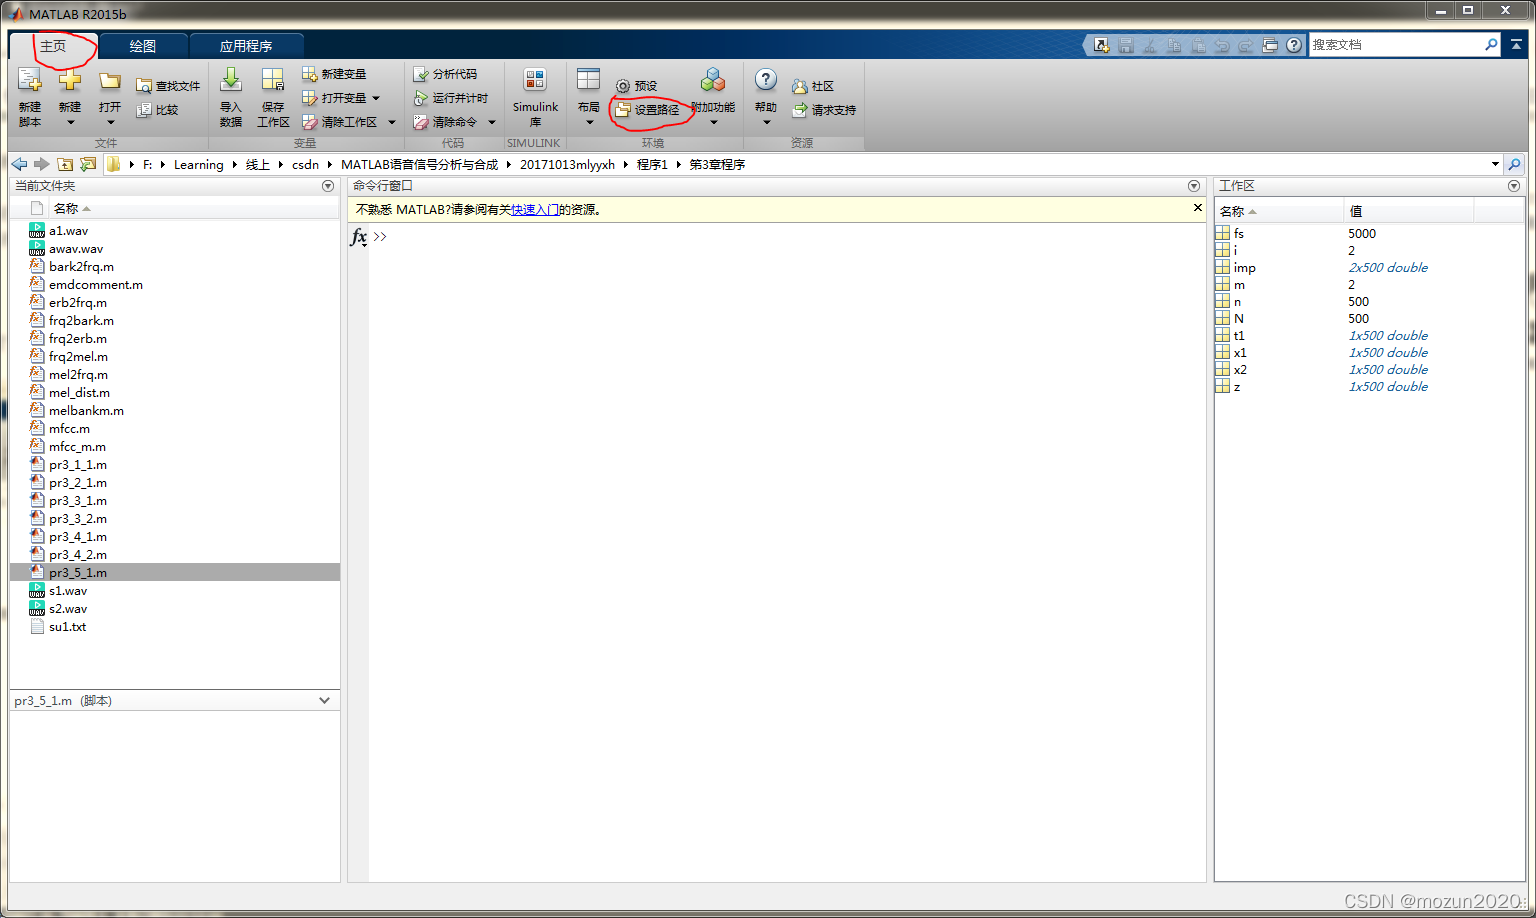Click the New Script (新建脚本) icon
This screenshot has height=918, width=1536.
[x=29, y=81]
